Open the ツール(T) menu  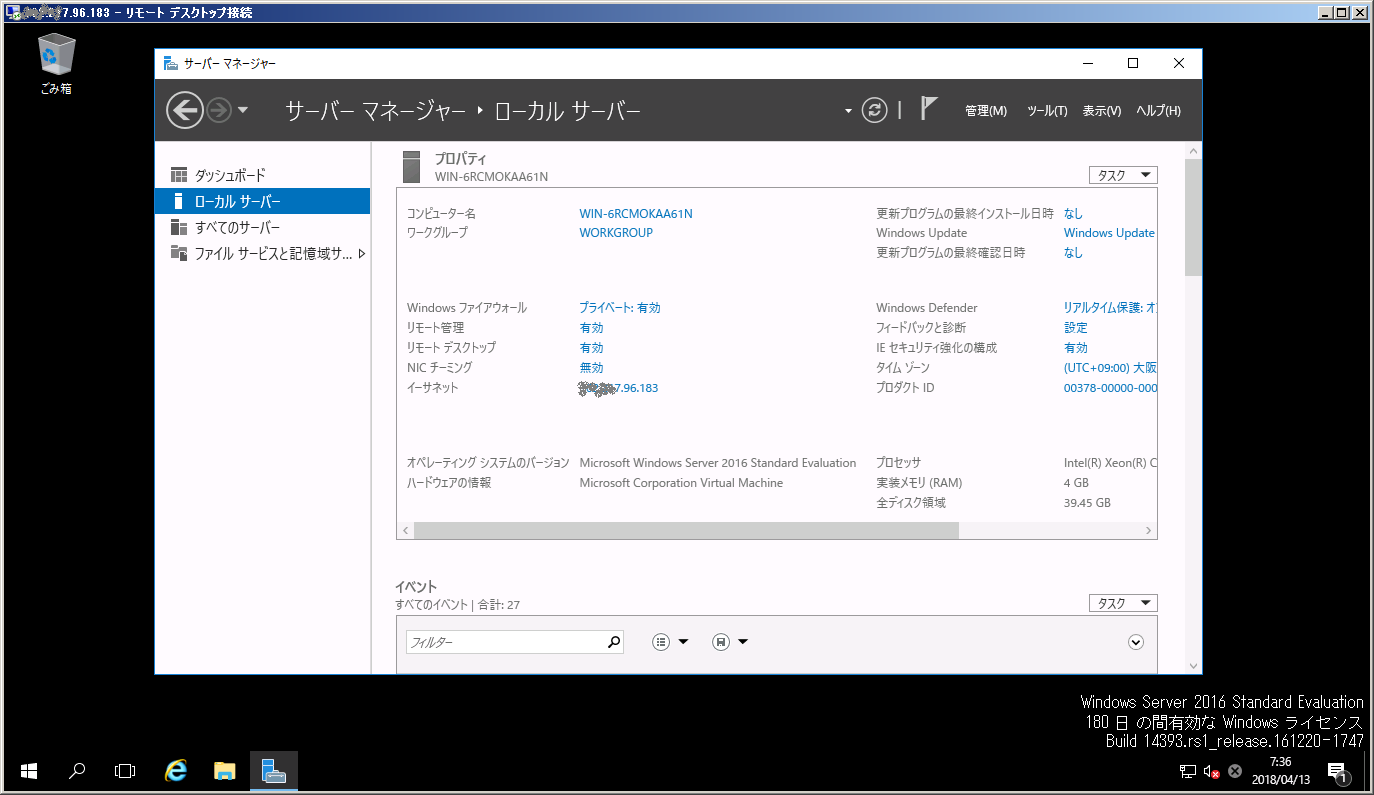1047,111
